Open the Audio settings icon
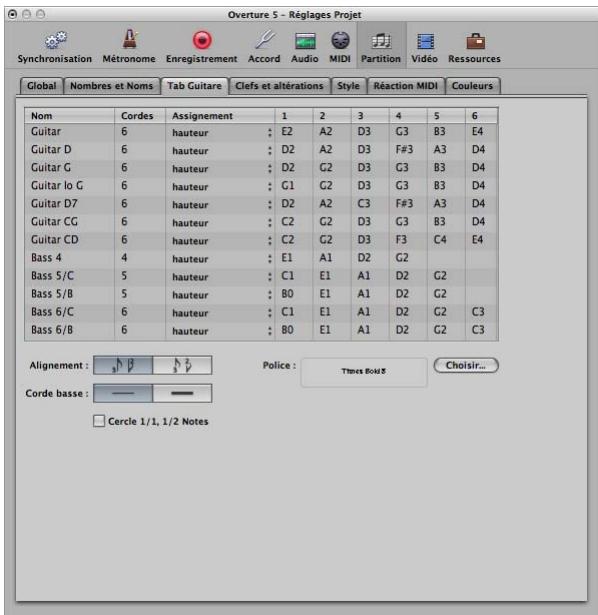The image size is (598, 615). point(305,47)
